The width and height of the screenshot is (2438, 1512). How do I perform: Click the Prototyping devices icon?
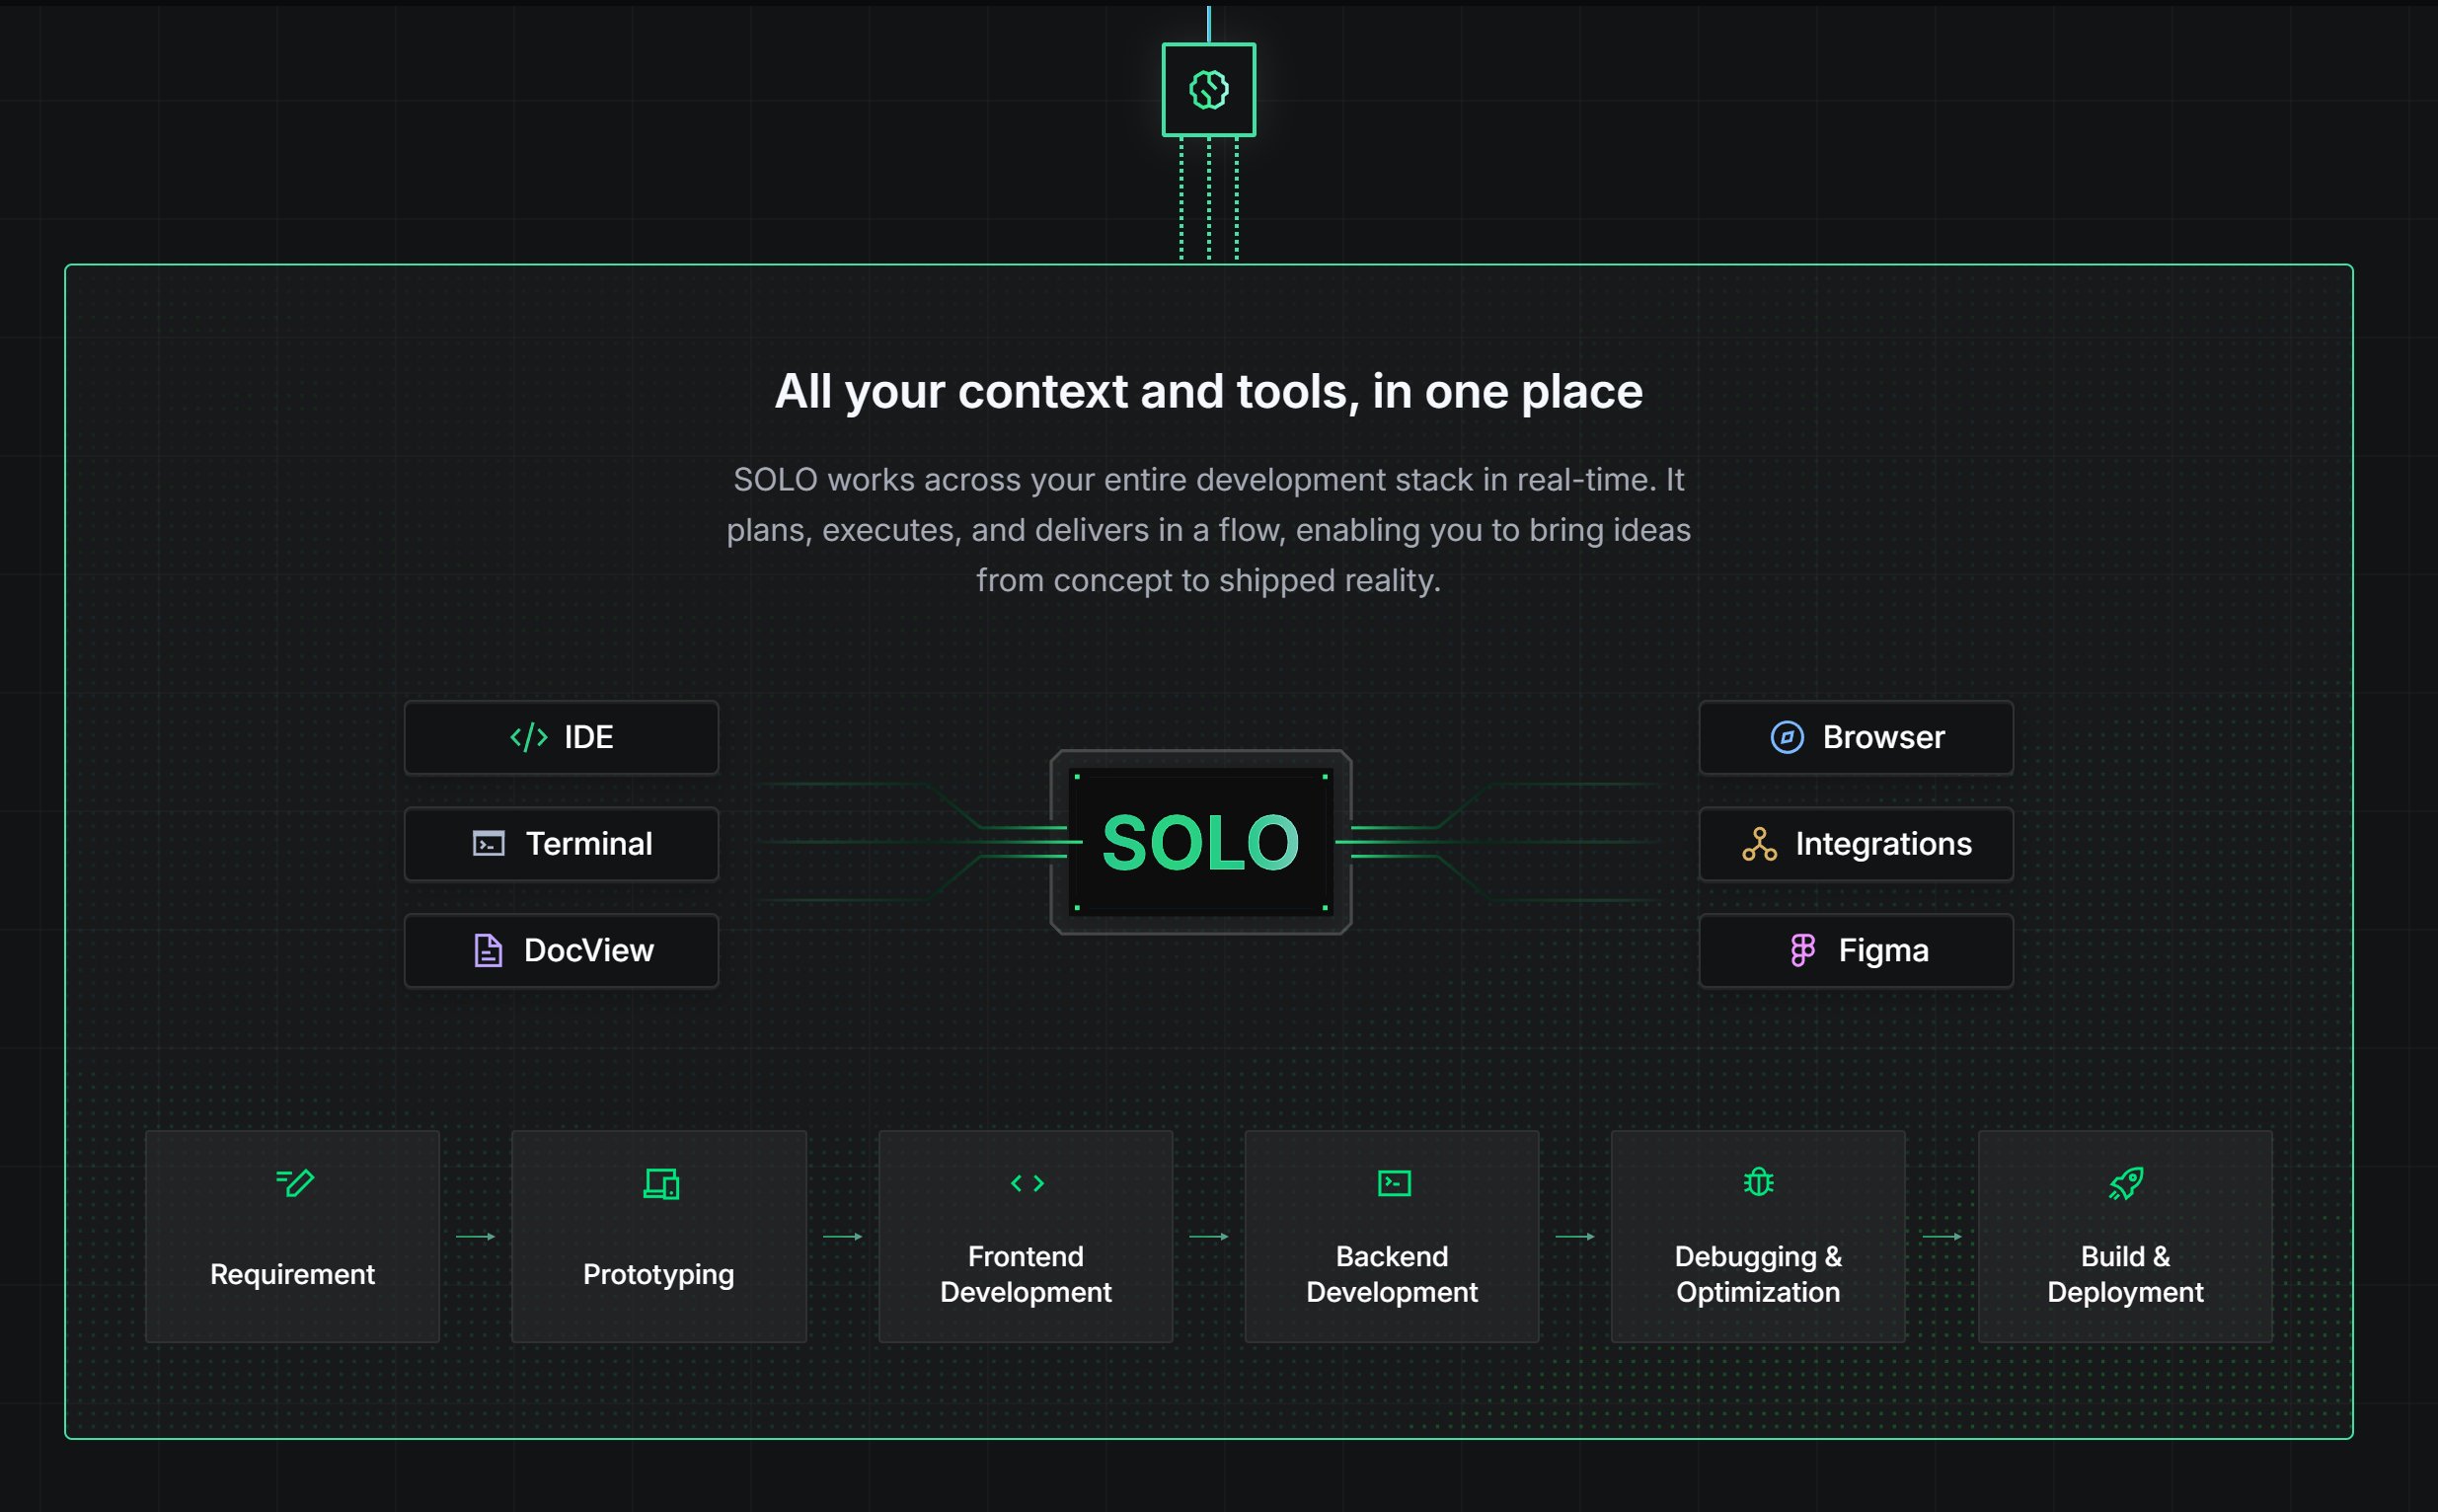click(660, 1183)
